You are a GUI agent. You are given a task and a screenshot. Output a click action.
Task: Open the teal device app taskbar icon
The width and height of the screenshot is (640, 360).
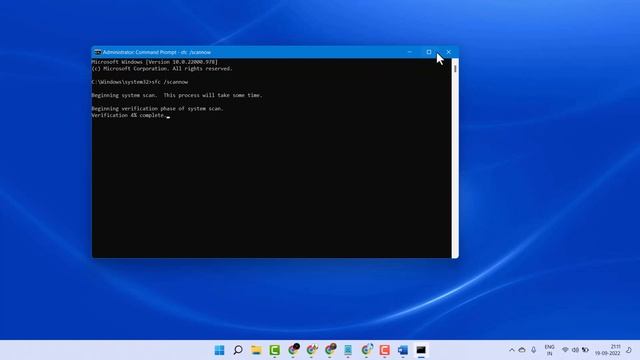348,350
